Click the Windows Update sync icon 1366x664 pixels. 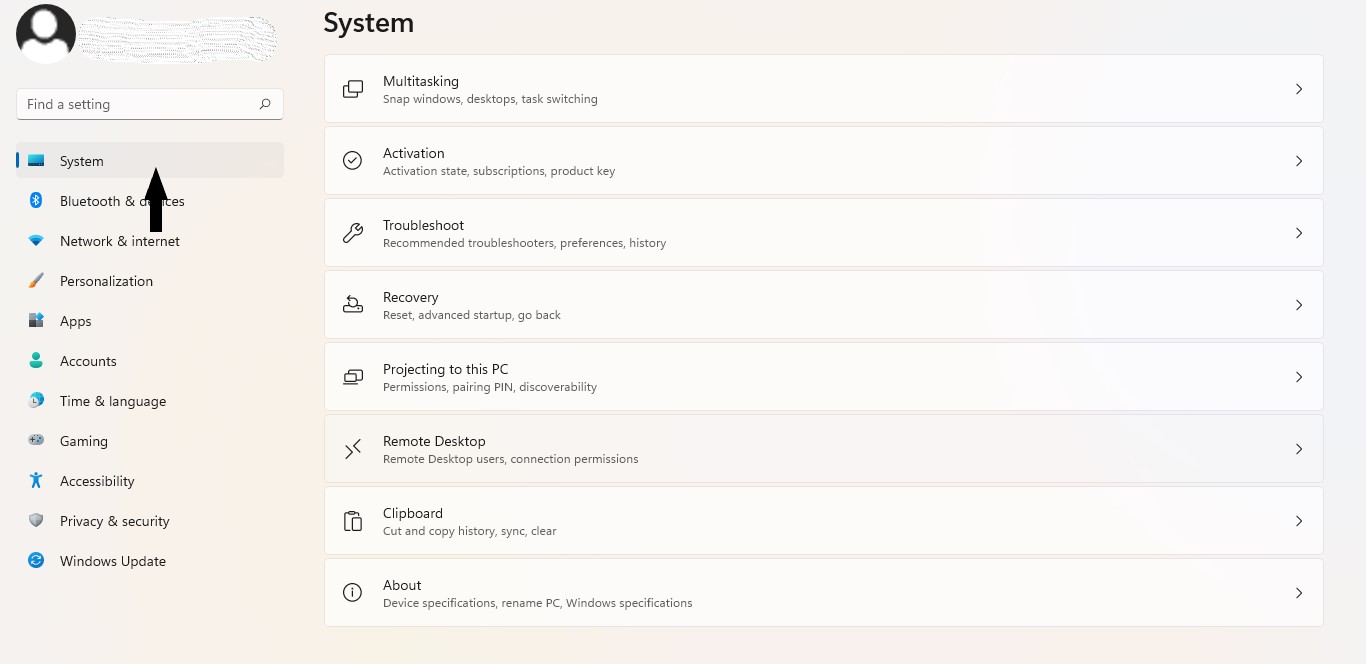click(x=36, y=561)
